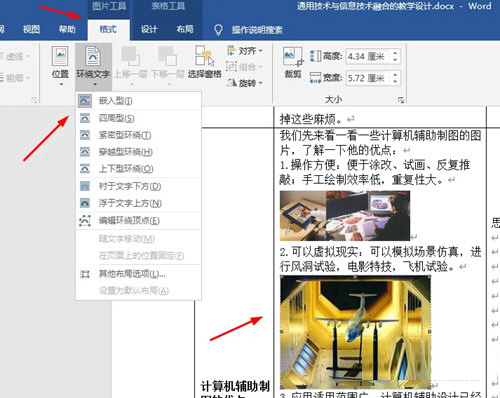This screenshot has width=500, height=398.
Task: Click the 高度 height icon
Action: click(315, 56)
